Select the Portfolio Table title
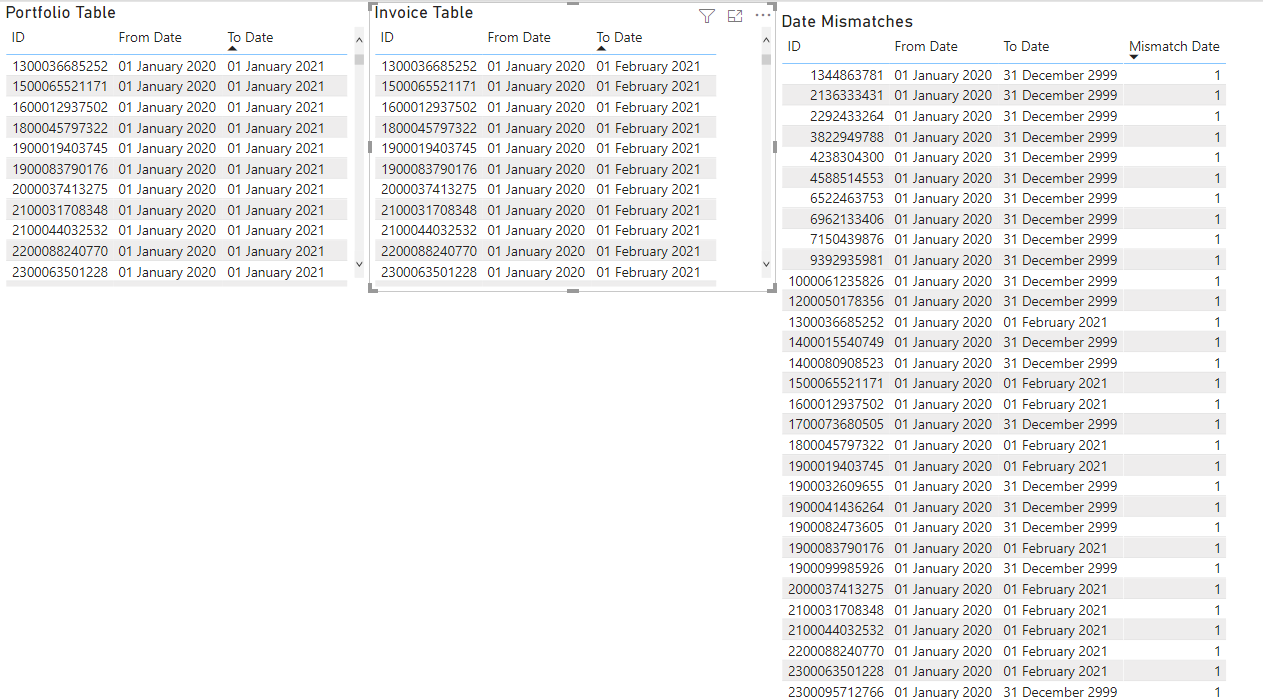 (x=61, y=13)
